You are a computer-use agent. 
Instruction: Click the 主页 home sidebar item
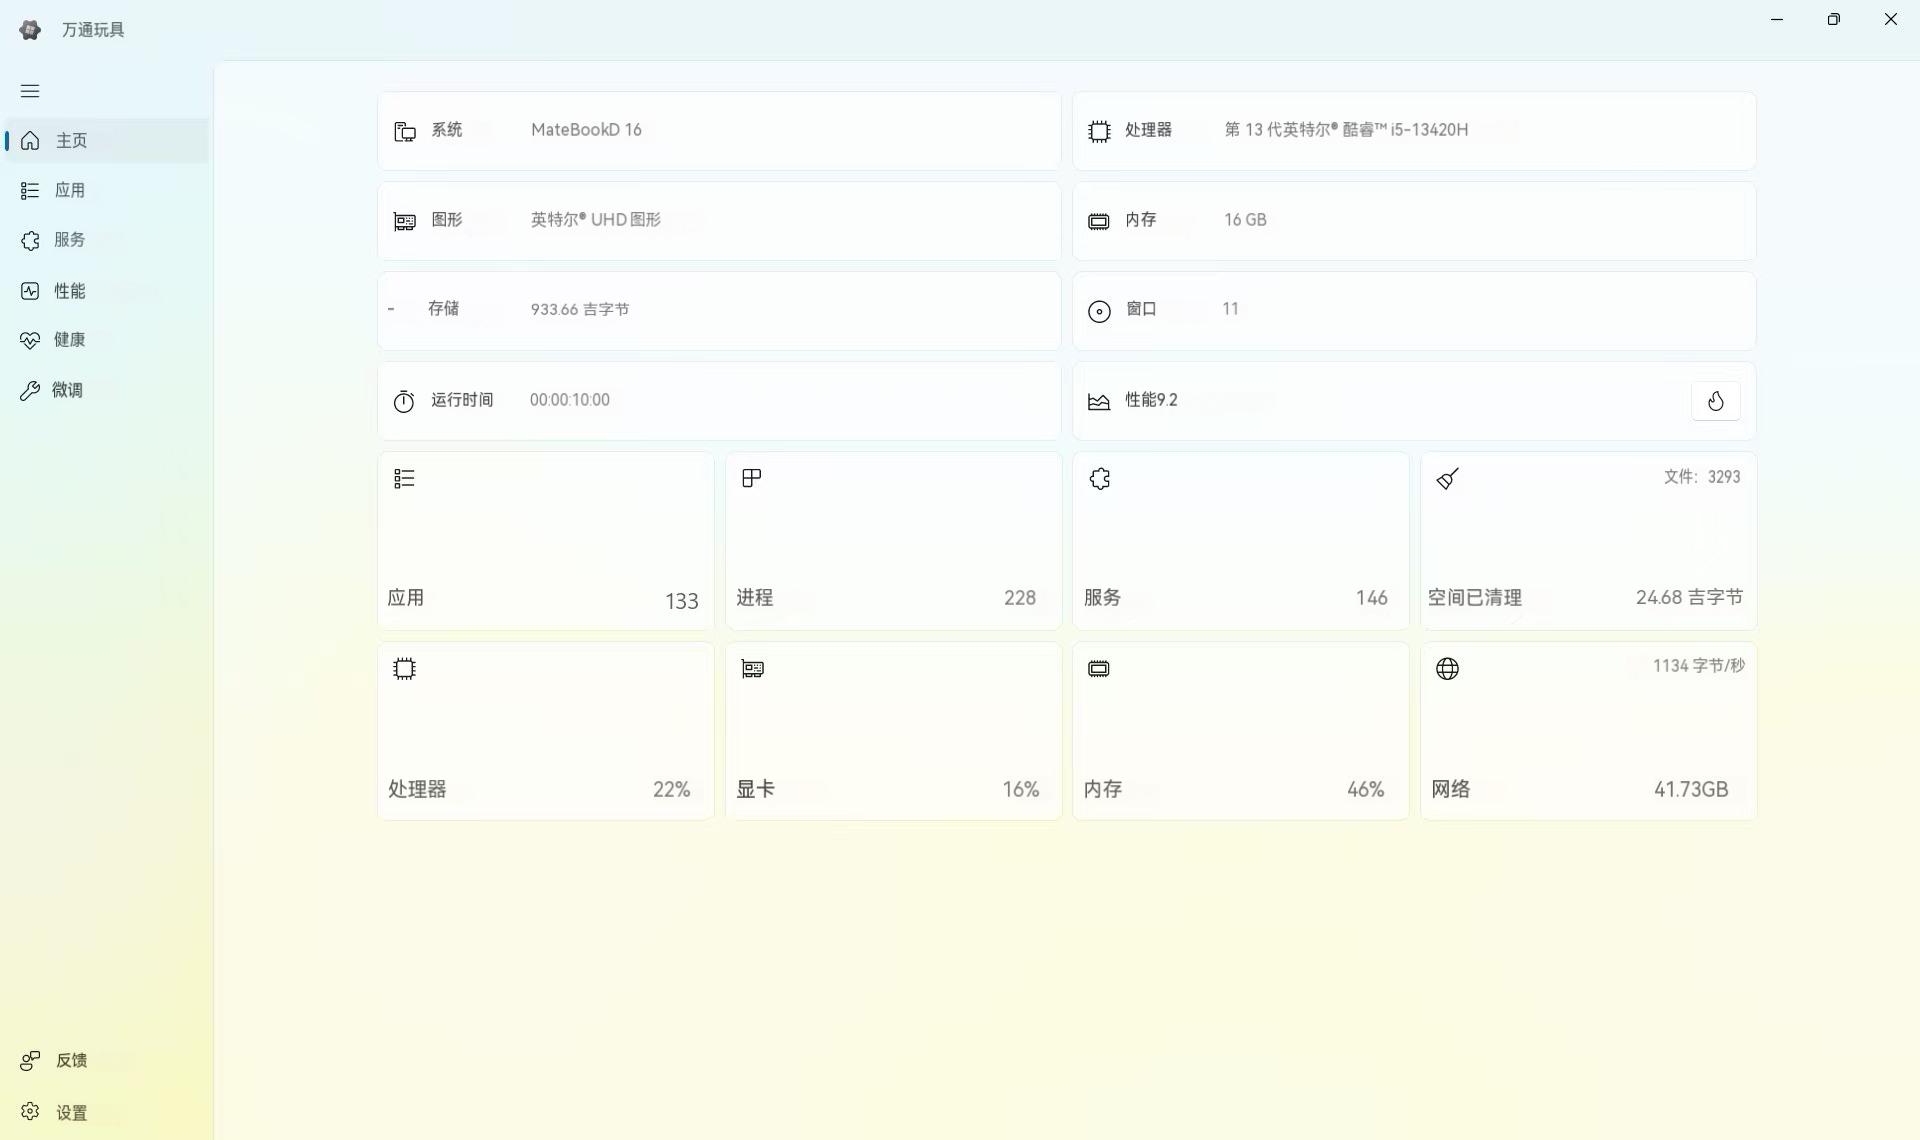(x=70, y=141)
